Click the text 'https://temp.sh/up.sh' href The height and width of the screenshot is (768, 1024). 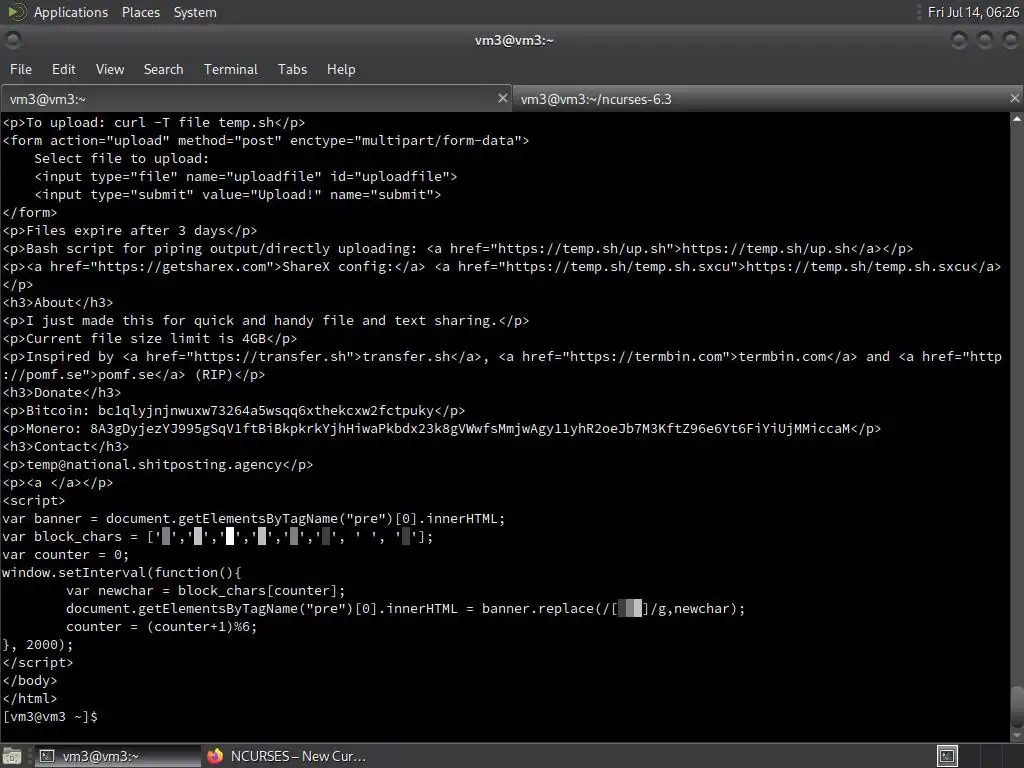pyautogui.click(x=582, y=249)
